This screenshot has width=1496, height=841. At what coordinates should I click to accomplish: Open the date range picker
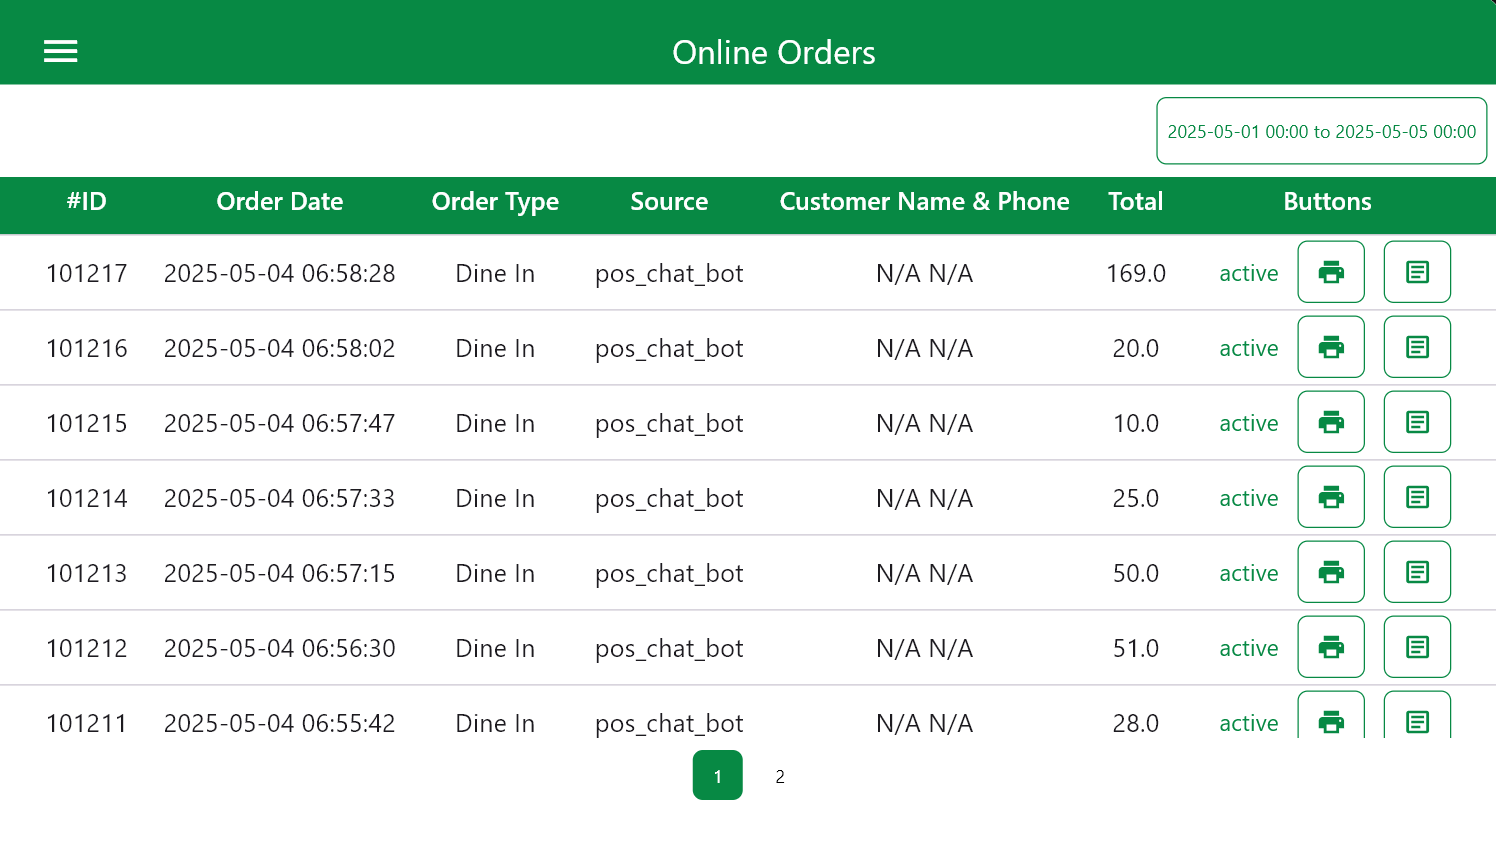coord(1321,130)
